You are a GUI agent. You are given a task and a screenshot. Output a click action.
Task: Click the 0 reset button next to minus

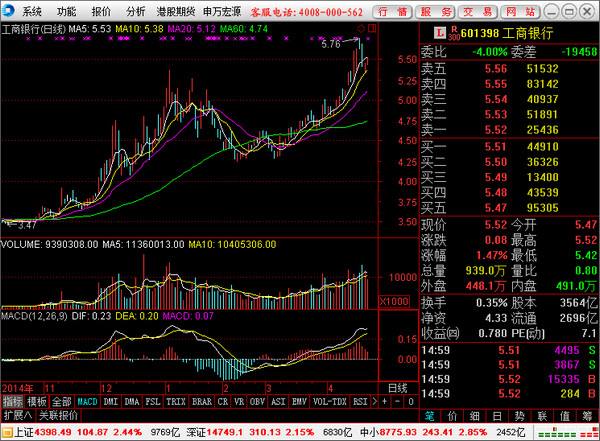pos(411,402)
